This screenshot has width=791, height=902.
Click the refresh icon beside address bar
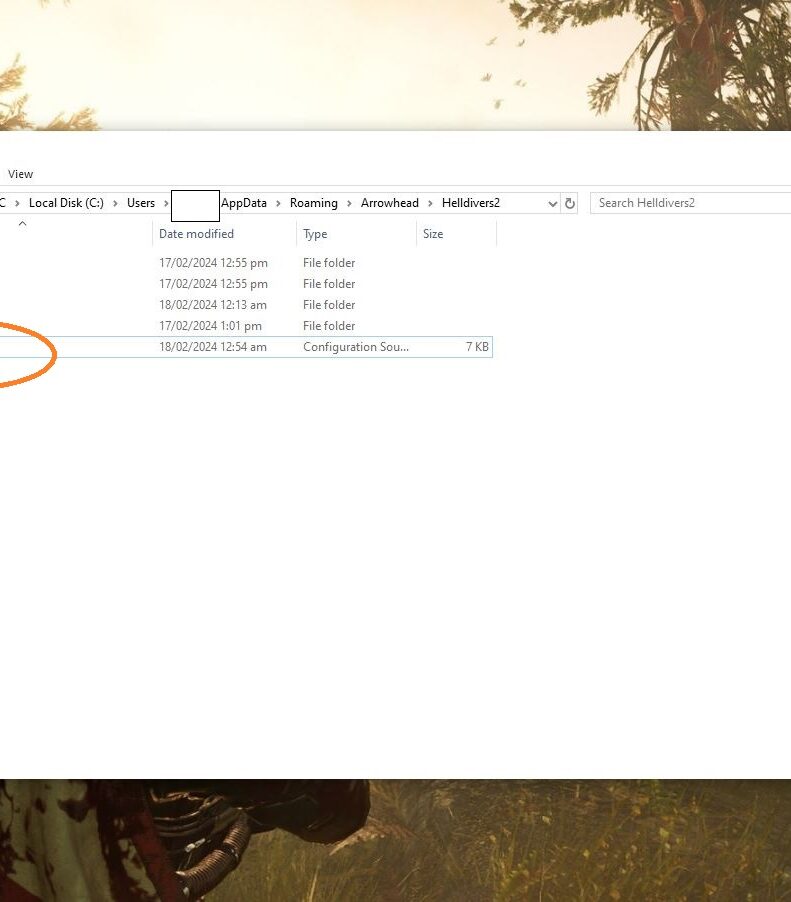[570, 203]
